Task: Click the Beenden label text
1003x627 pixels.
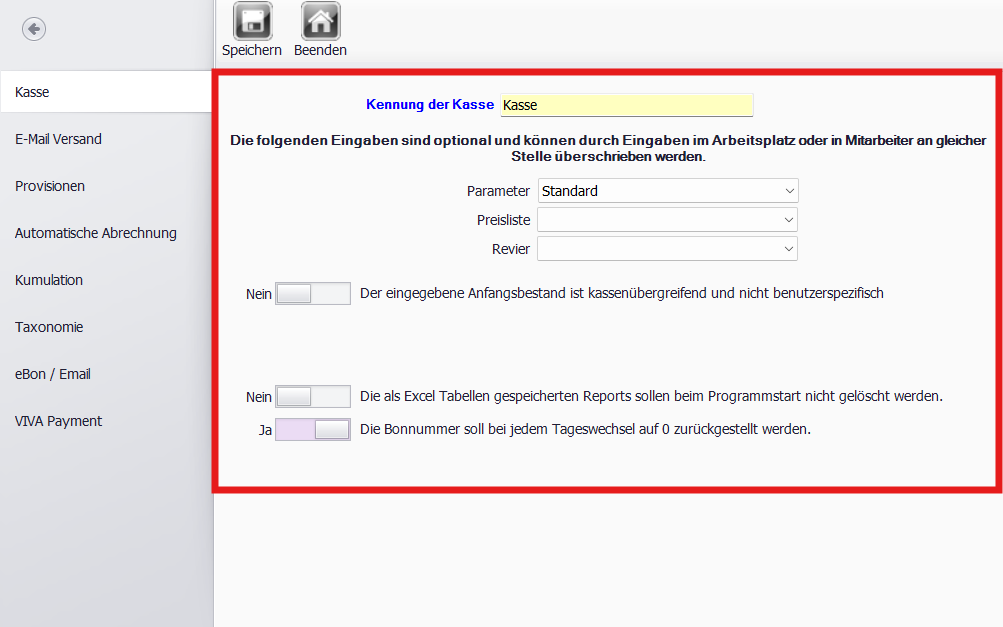Action: (x=320, y=50)
